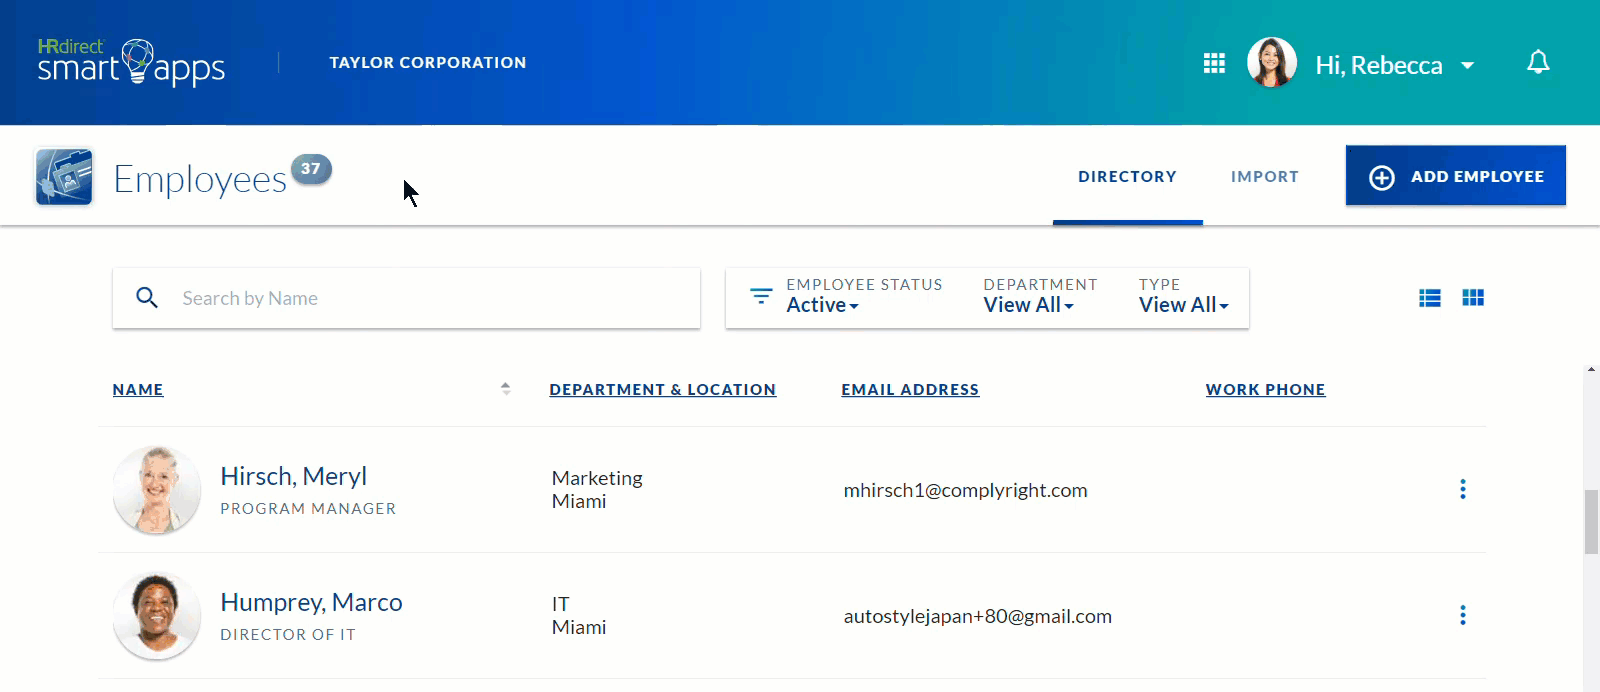The height and width of the screenshot is (692, 1600).
Task: Click the page vertical scrollbar thumb
Action: [x=1591, y=521]
